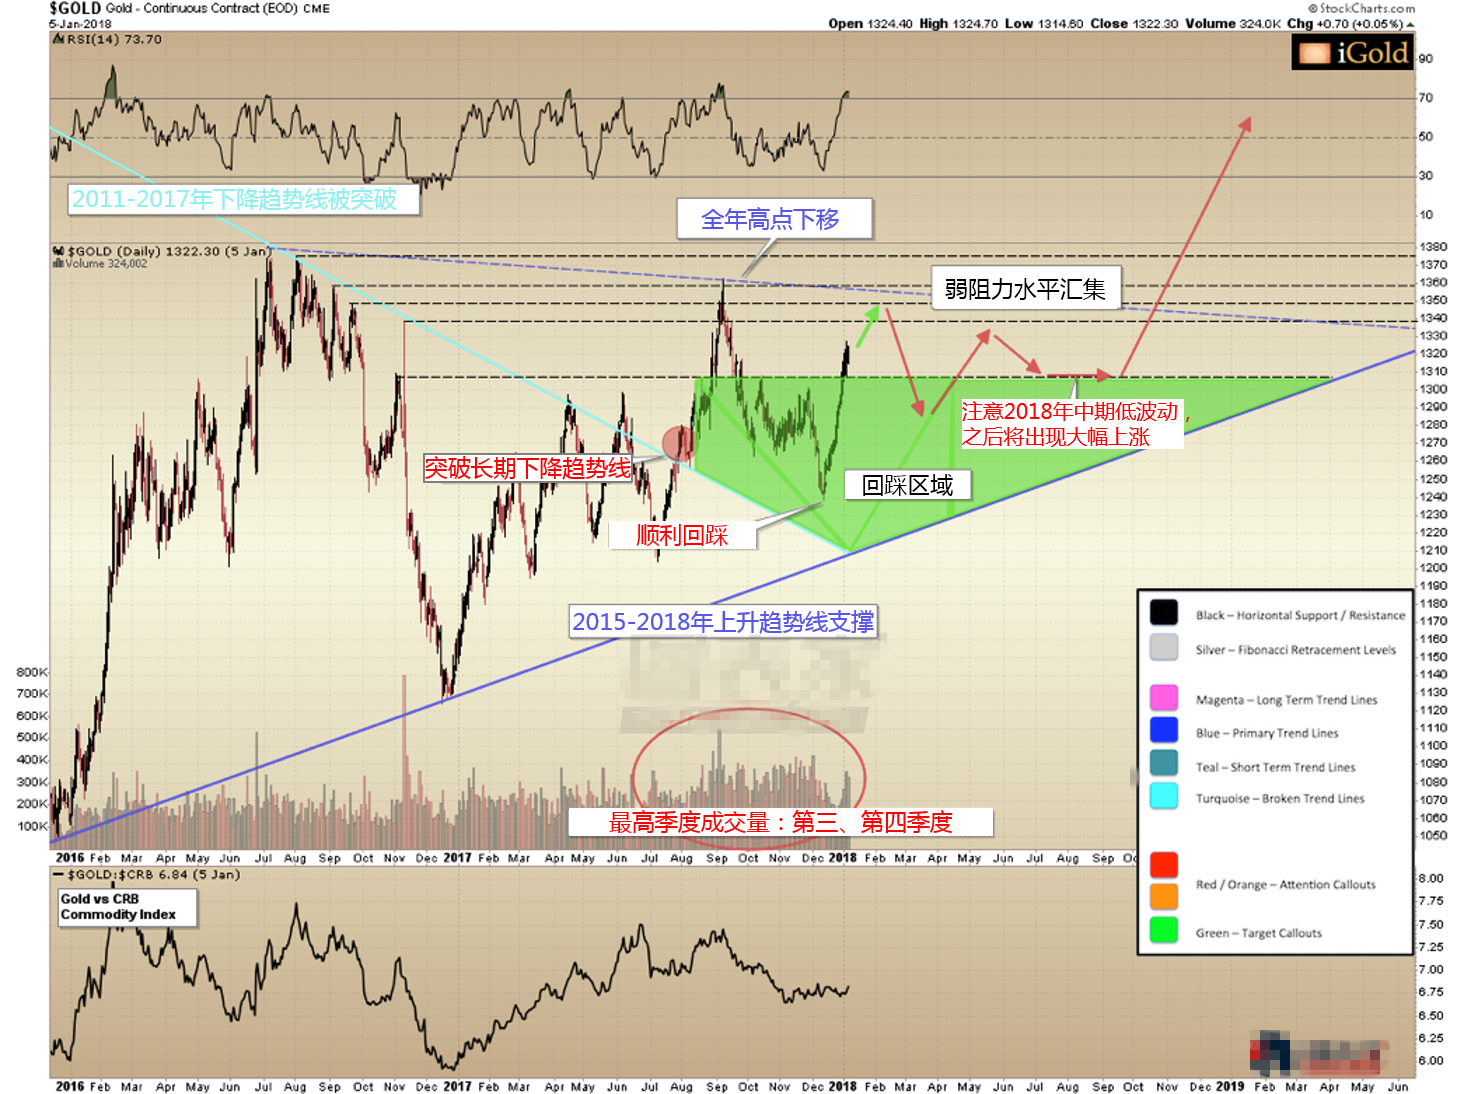Click the 顺利回踩 callout
The image size is (1464, 1094).
[x=682, y=535]
